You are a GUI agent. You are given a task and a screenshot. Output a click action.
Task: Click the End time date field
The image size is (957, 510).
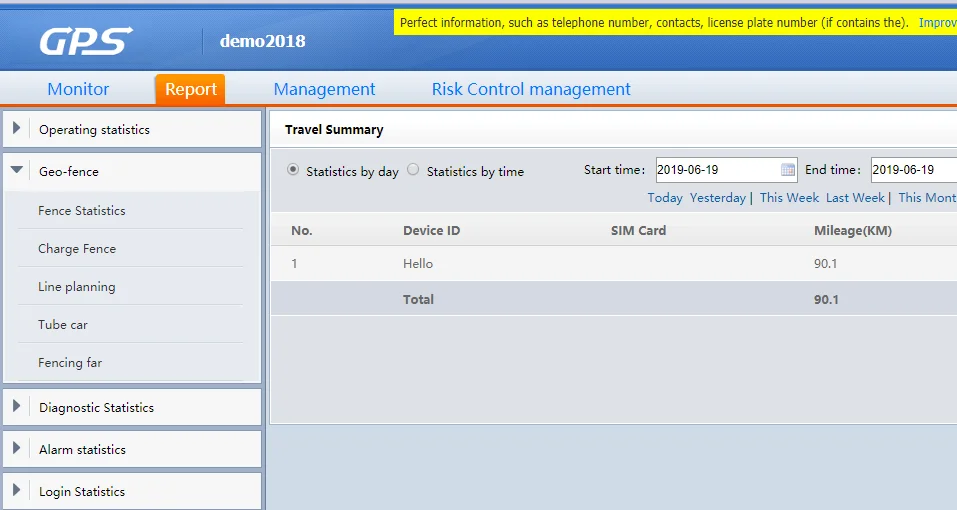(912, 170)
